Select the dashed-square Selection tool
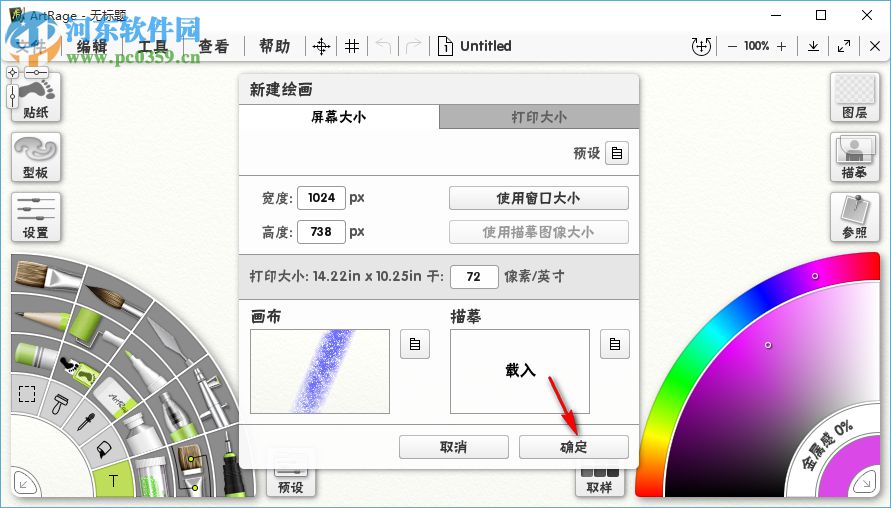The image size is (891, 508). pos(27,393)
